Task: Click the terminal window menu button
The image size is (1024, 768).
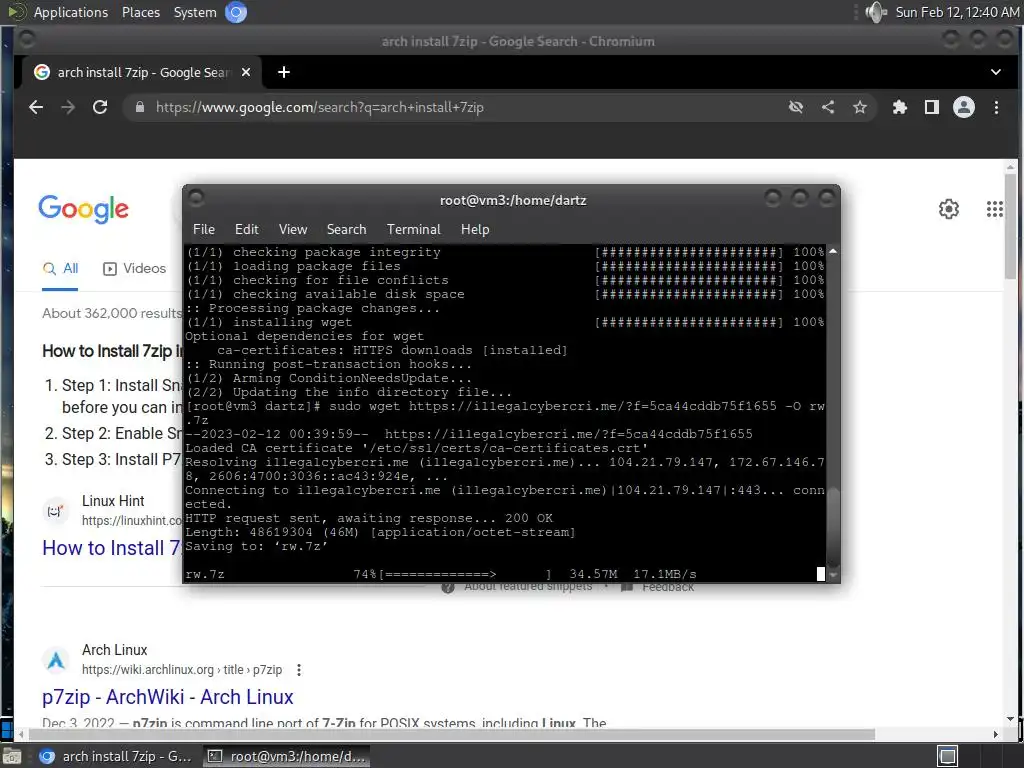Action: pos(197,198)
